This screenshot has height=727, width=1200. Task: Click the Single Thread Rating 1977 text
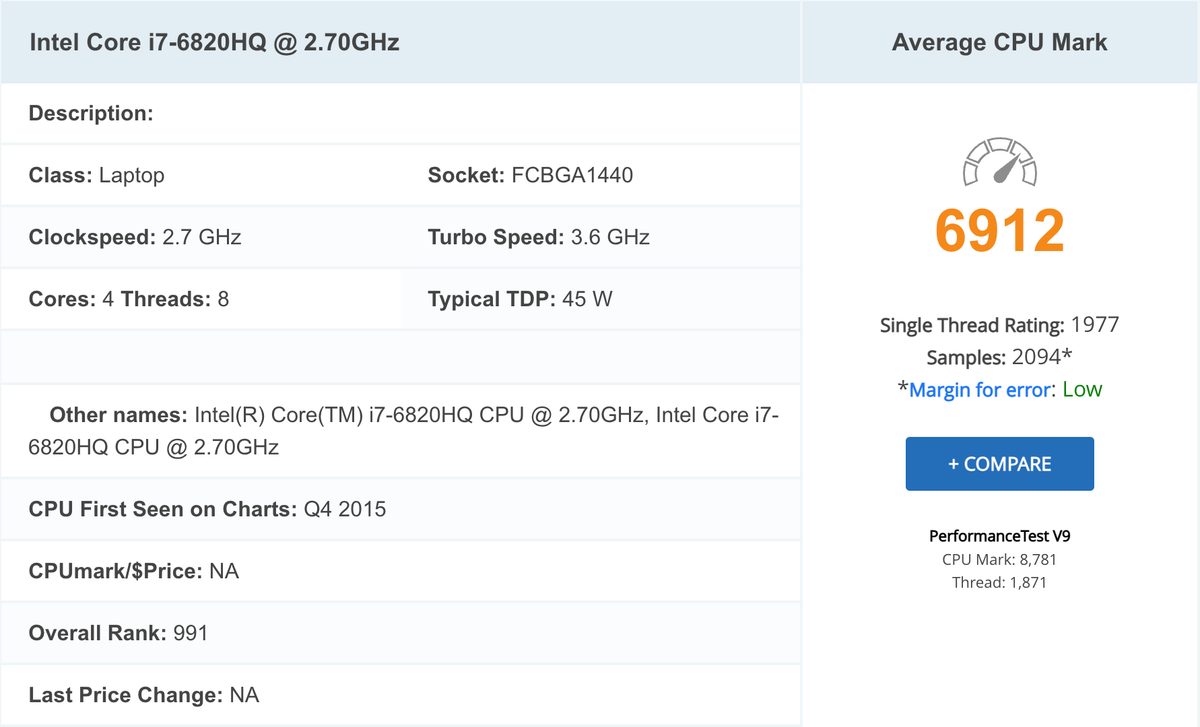point(999,325)
